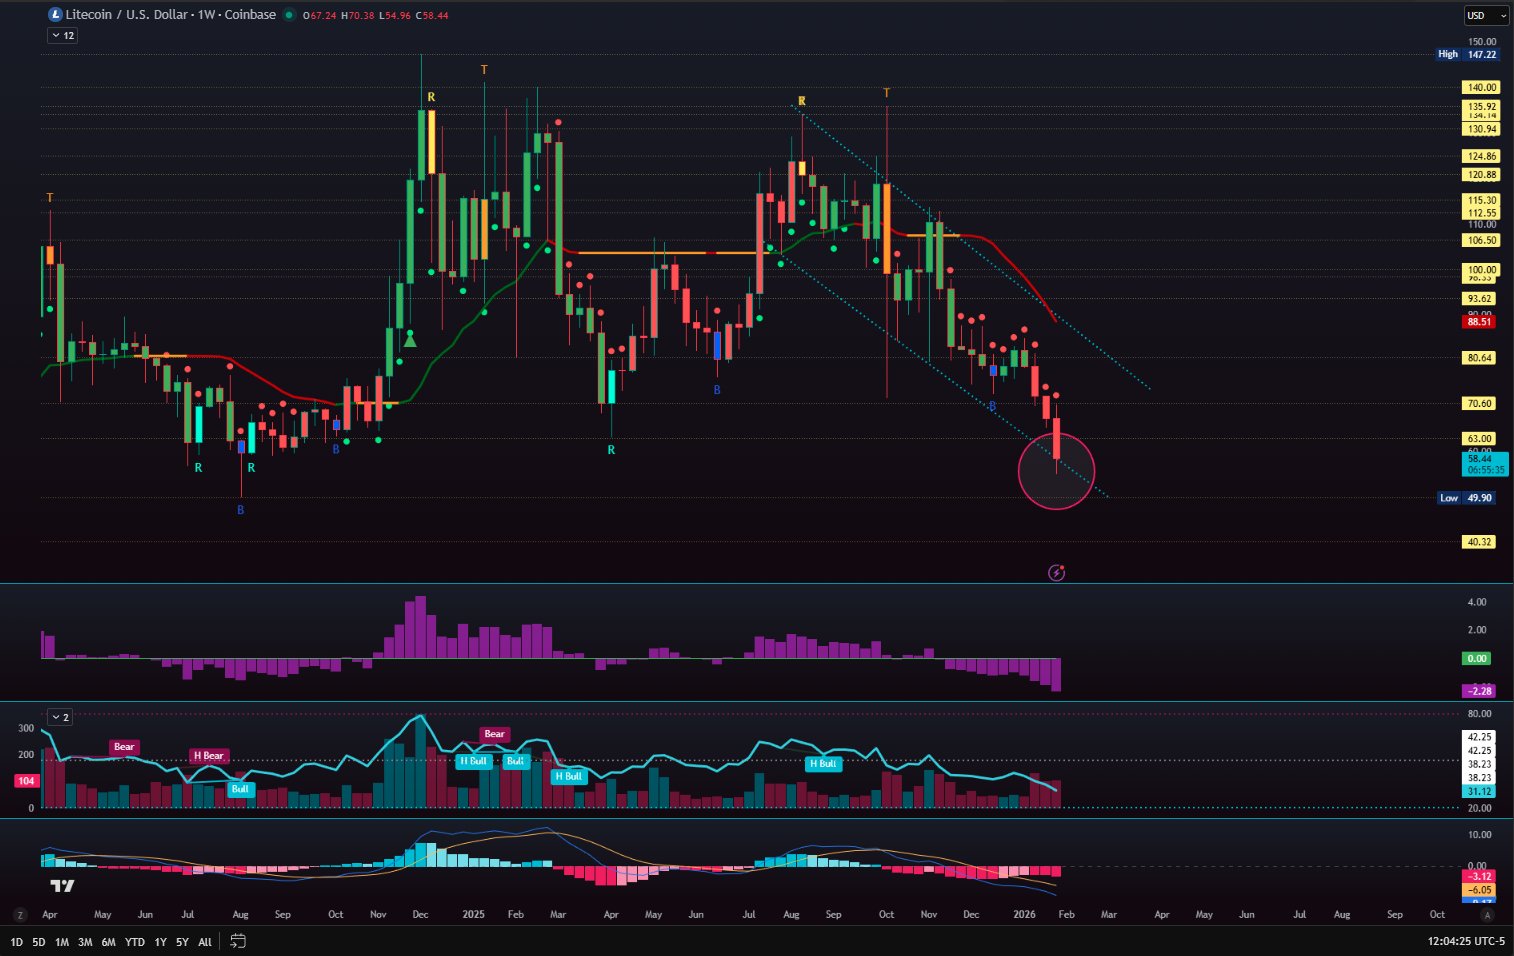Expand the 12 indicators legend

[x=62, y=35]
